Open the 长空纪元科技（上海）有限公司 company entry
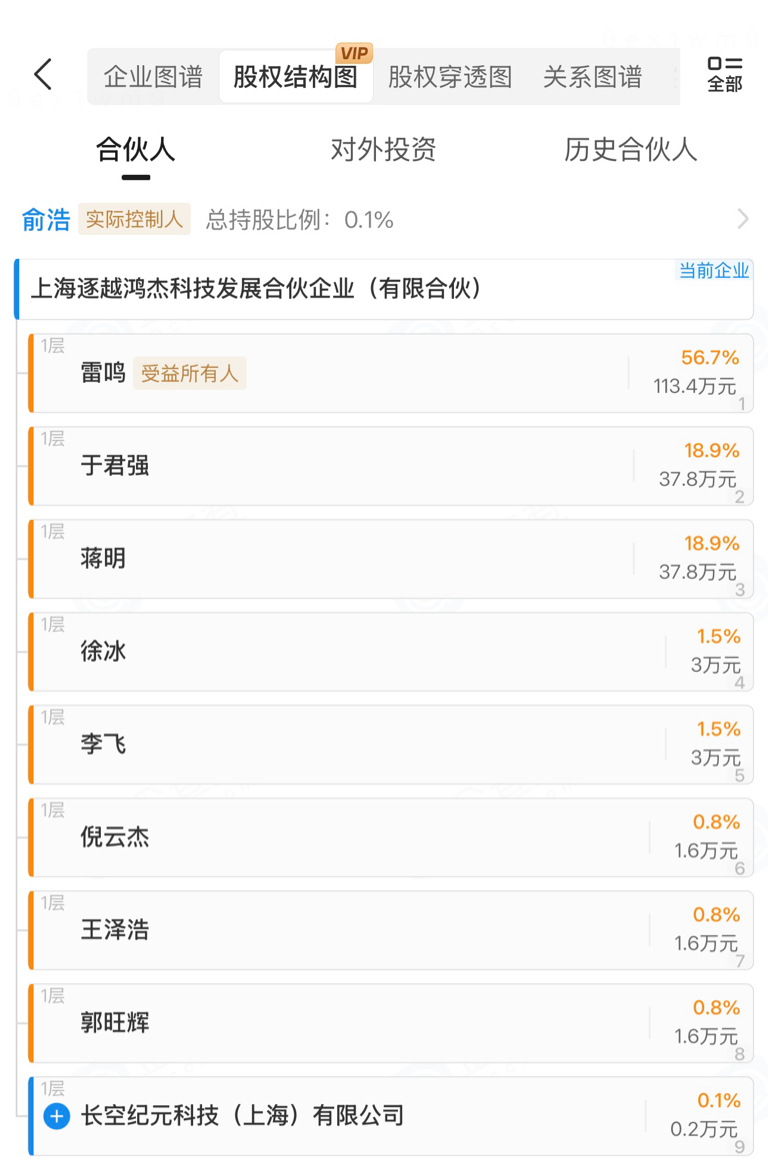768x1159 pixels. (243, 1116)
